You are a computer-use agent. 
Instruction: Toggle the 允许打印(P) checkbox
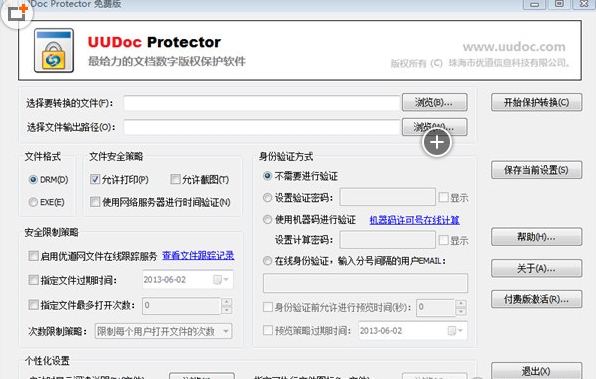[x=95, y=179]
